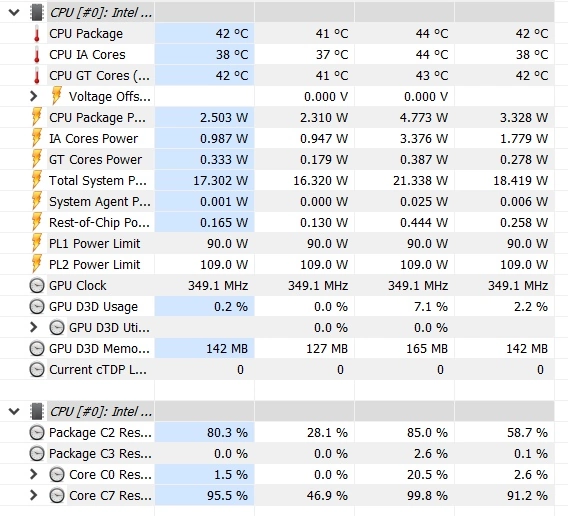Click the GPU Clock gauge icon
This screenshot has width=568, height=516.
(37, 286)
